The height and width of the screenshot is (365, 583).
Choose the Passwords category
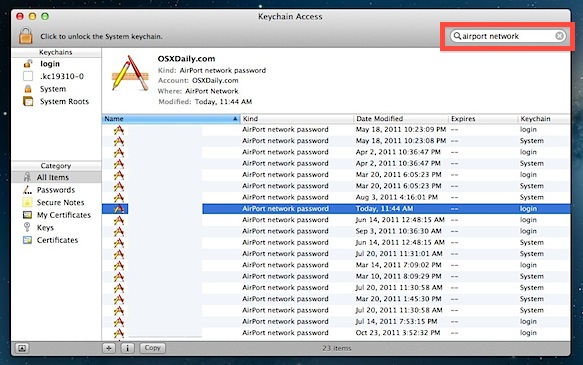[56, 190]
